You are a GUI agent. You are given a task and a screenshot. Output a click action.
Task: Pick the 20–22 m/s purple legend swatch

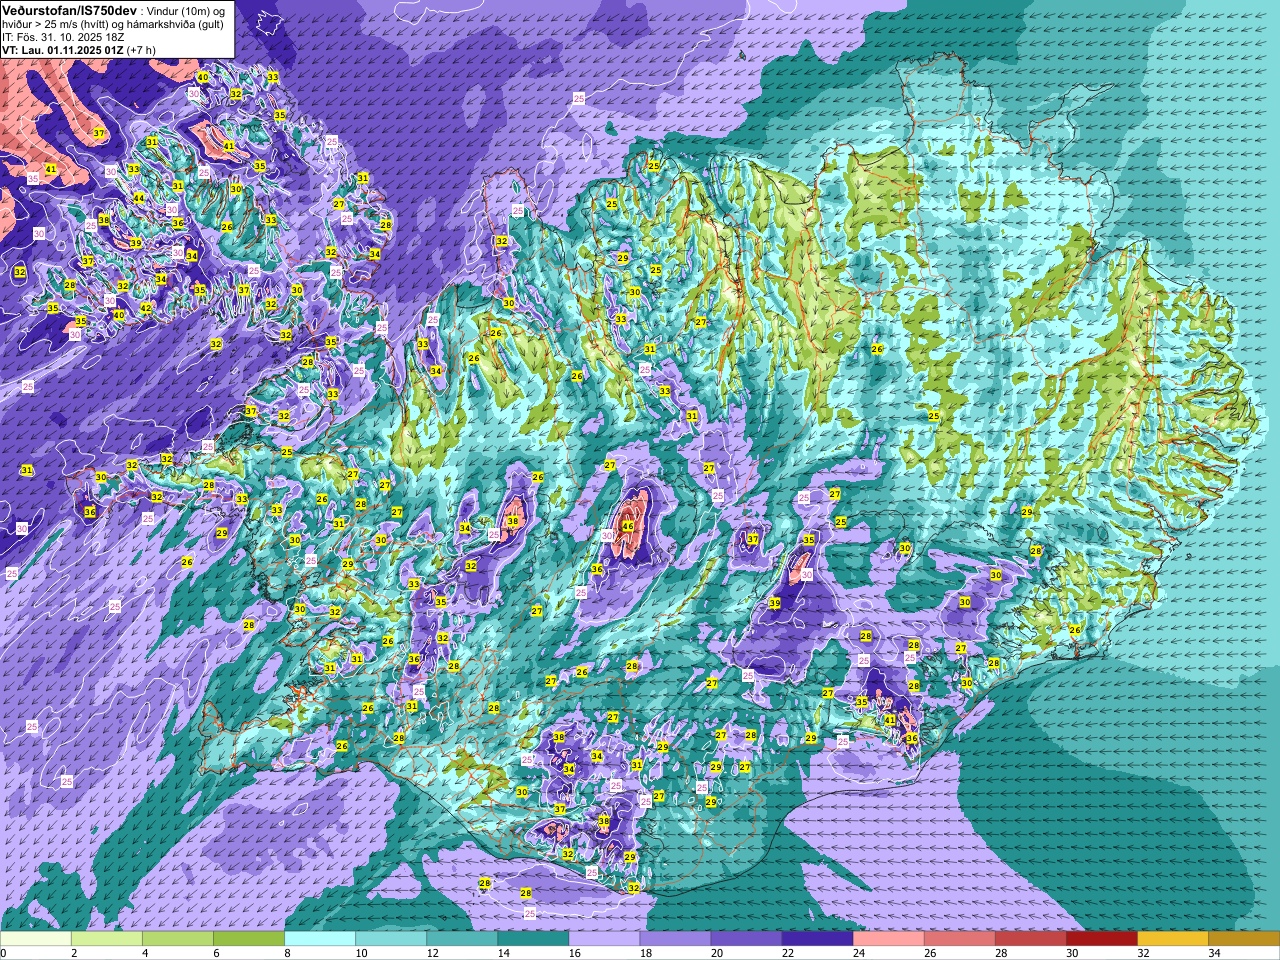[x=746, y=939]
